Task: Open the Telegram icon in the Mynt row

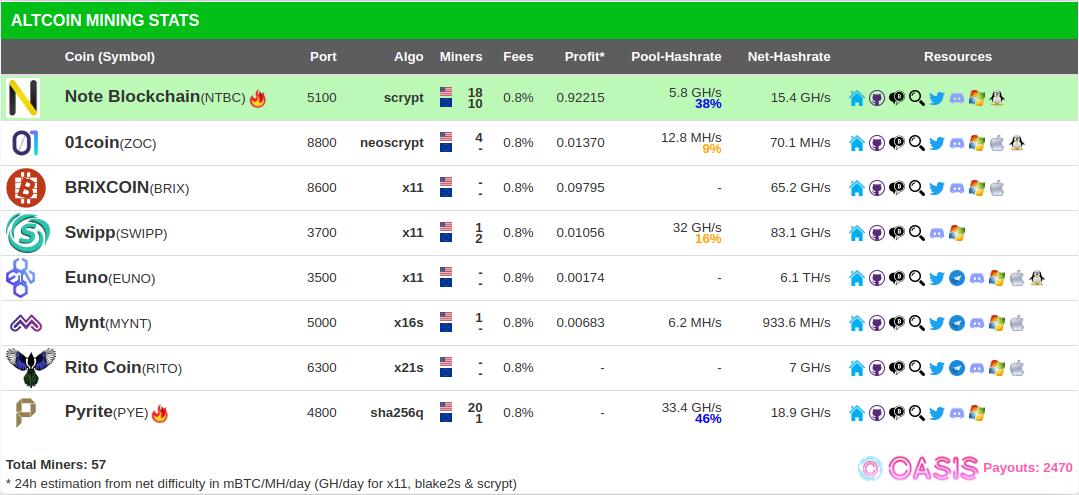Action: point(957,323)
